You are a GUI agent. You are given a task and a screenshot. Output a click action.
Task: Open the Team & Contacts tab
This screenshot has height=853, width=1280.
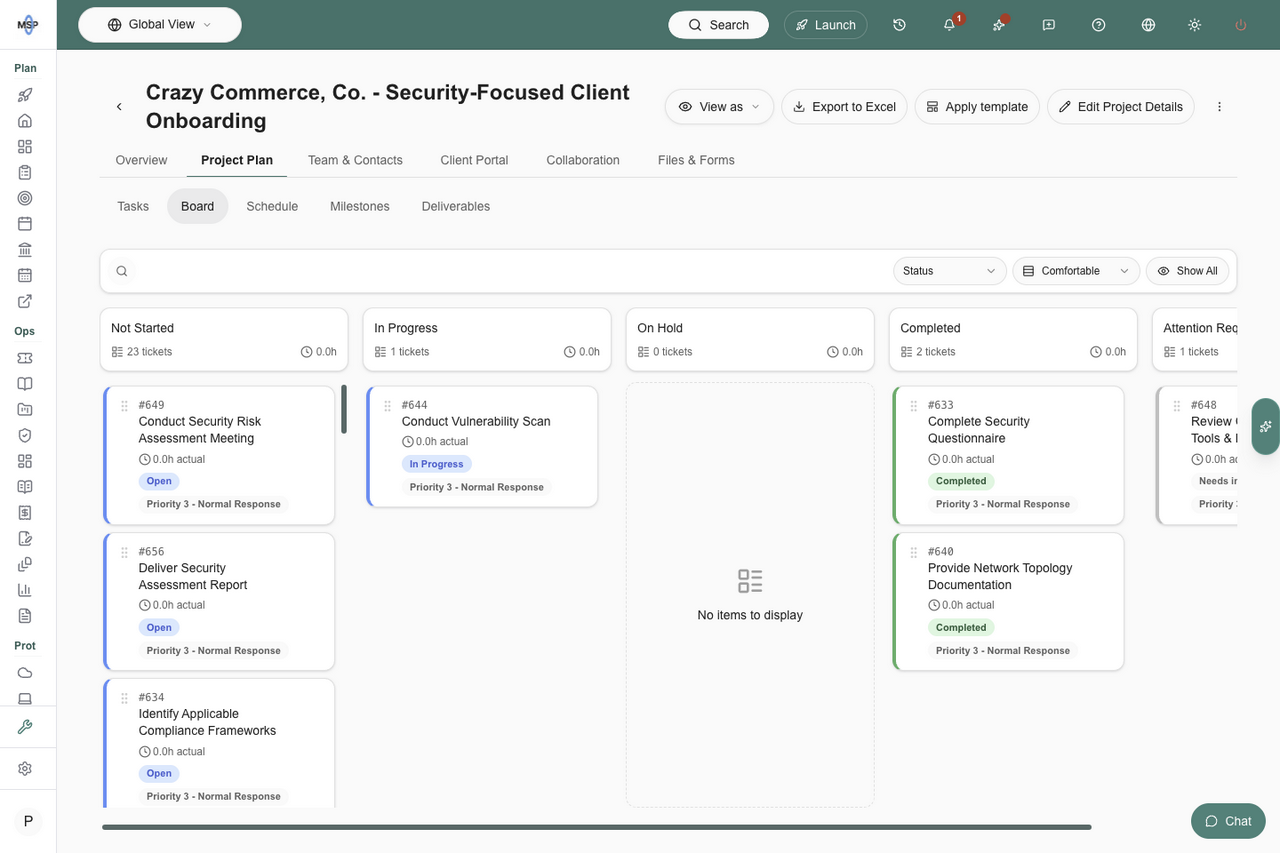(x=355, y=160)
